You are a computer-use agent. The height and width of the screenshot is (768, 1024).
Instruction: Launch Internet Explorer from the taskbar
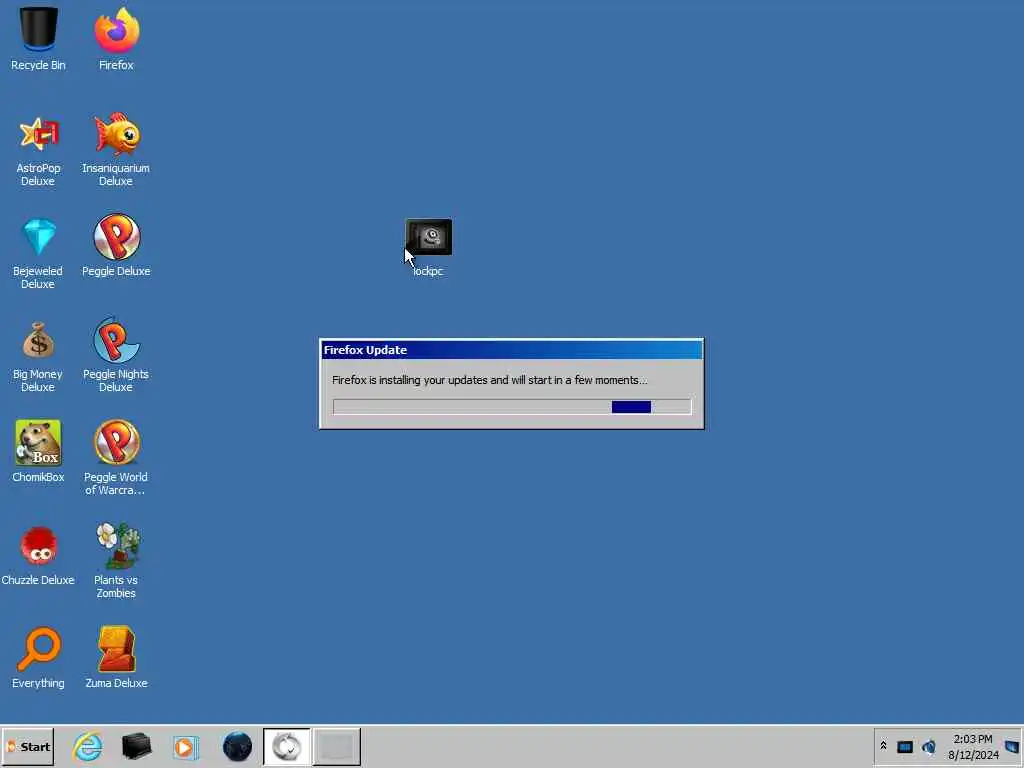point(88,746)
